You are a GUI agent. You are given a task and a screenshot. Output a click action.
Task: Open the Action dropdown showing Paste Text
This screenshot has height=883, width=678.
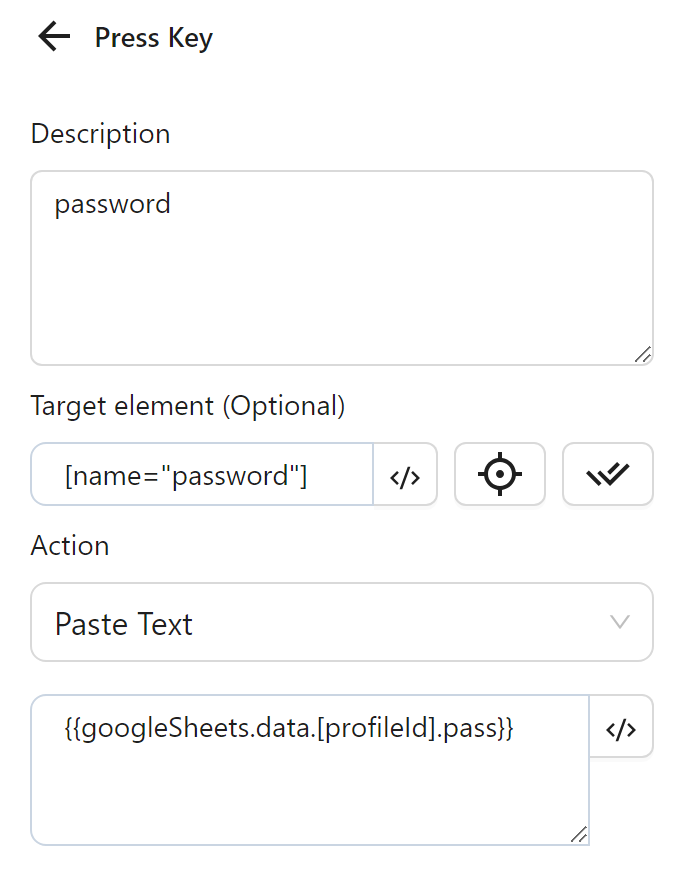(342, 622)
